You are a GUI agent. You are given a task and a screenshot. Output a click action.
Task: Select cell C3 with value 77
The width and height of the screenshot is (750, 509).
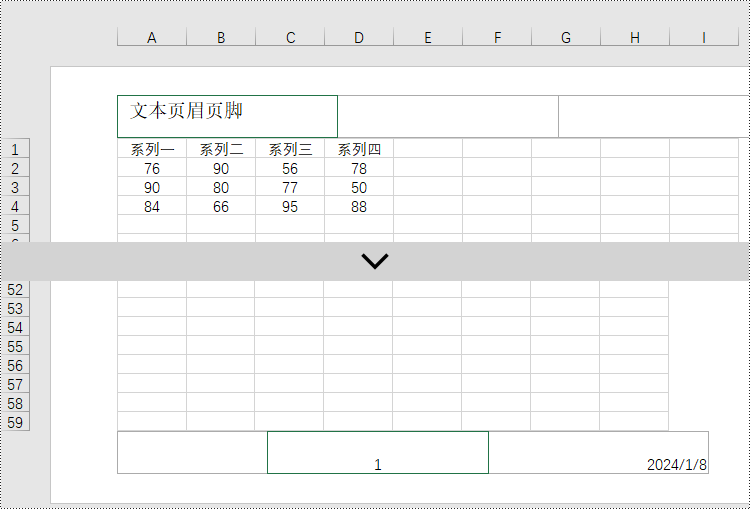coord(290,187)
